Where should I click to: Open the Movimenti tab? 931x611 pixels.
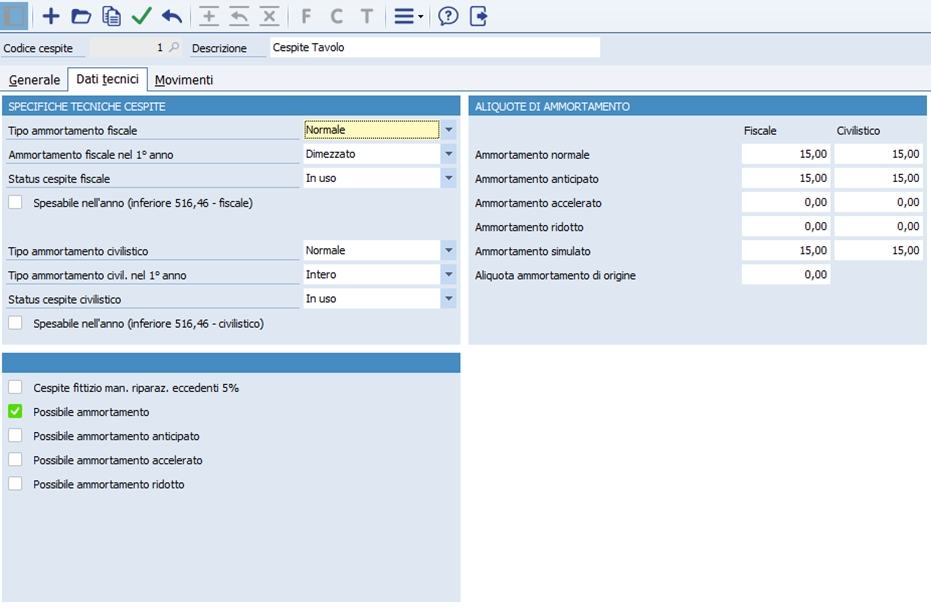183,80
